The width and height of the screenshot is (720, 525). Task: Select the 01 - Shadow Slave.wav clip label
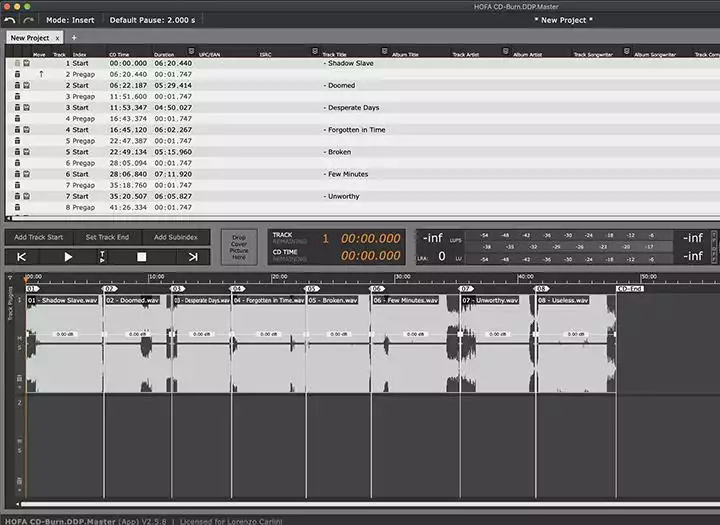point(63,300)
